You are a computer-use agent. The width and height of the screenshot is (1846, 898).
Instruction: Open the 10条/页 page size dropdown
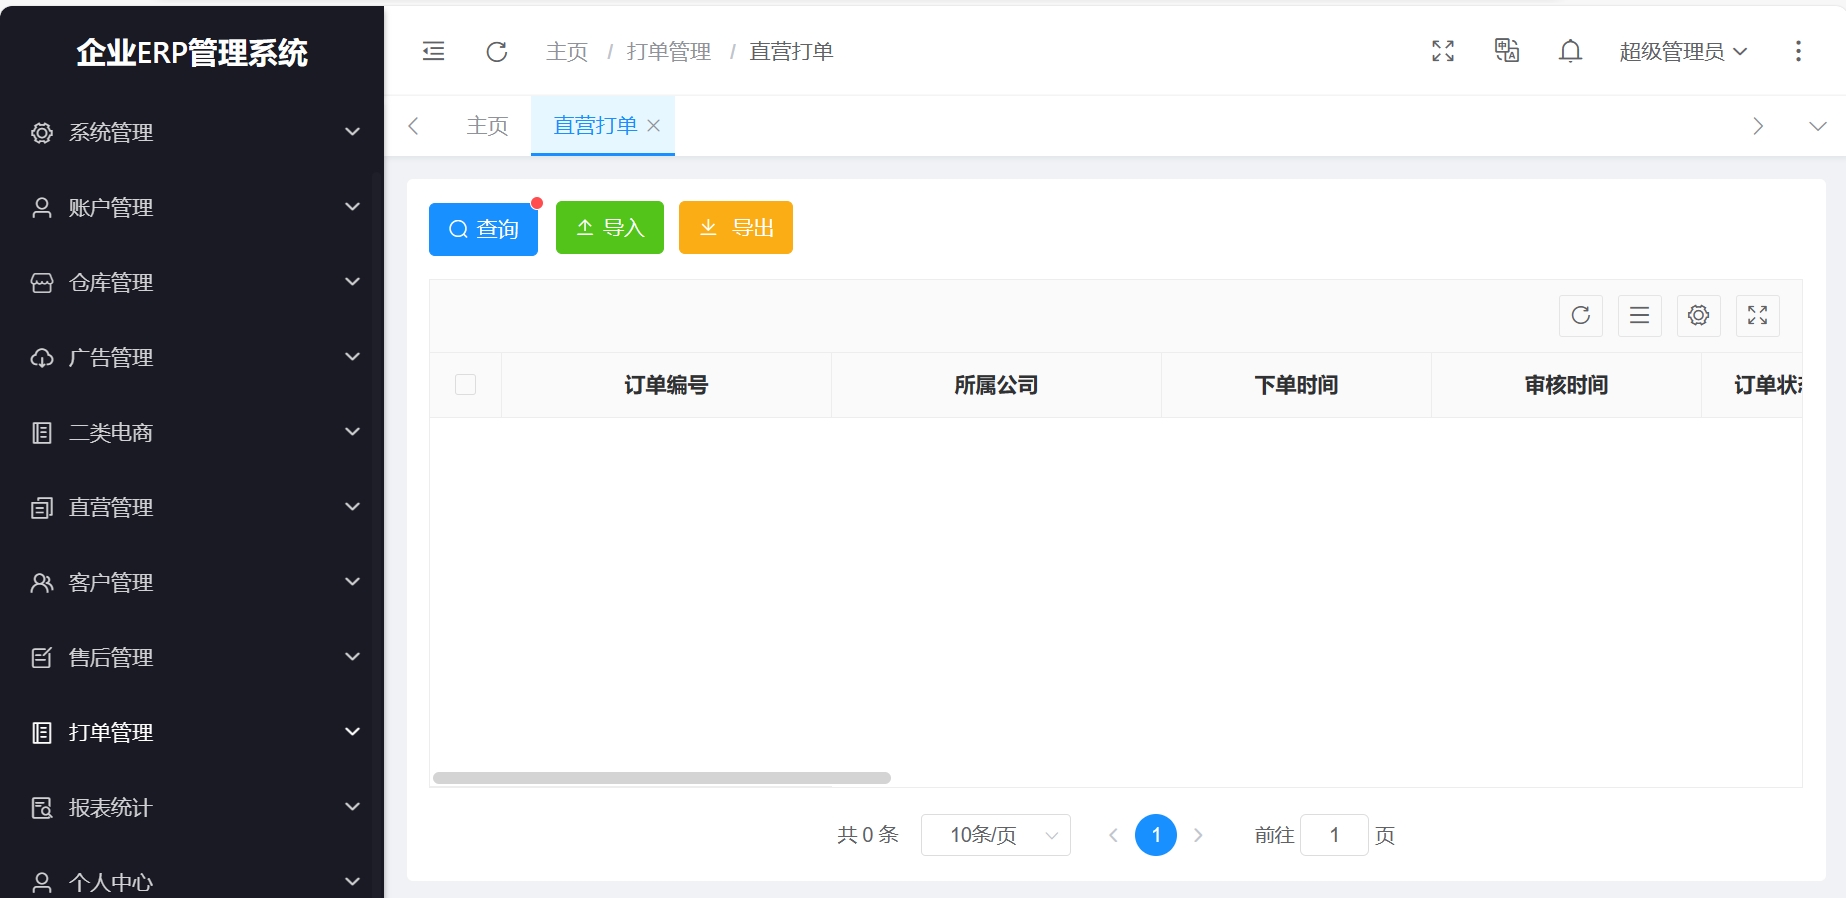click(995, 835)
